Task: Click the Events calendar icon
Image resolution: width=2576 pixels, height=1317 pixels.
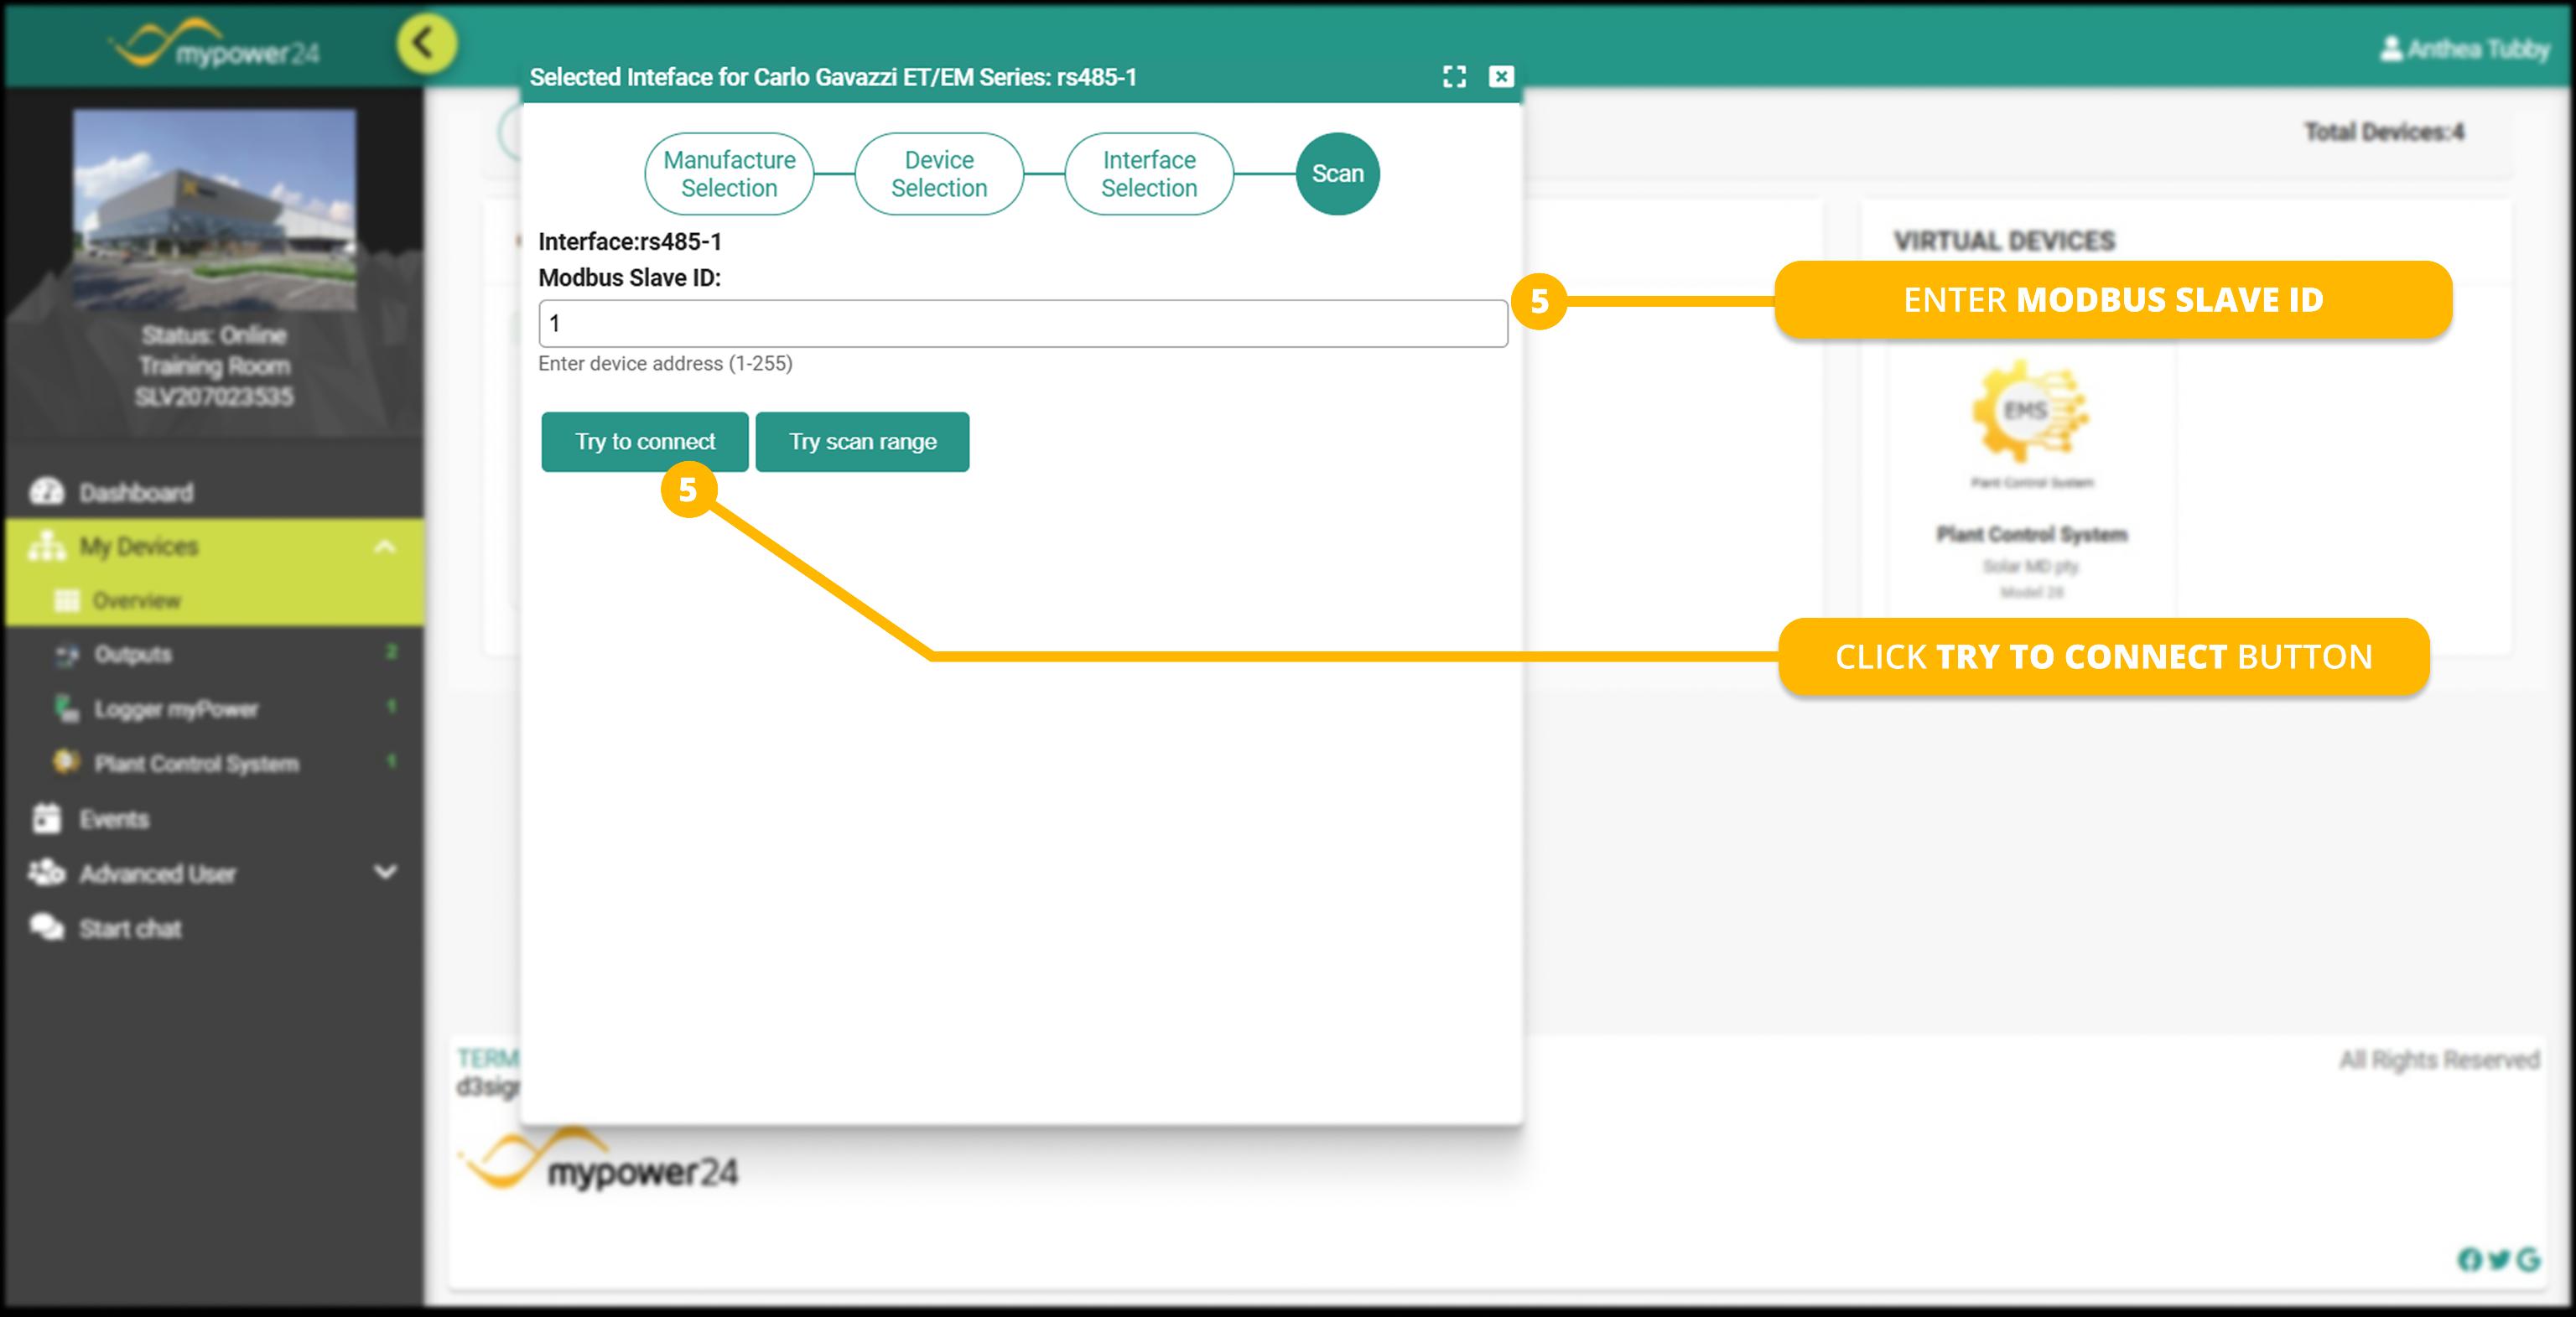Action: [x=47, y=818]
